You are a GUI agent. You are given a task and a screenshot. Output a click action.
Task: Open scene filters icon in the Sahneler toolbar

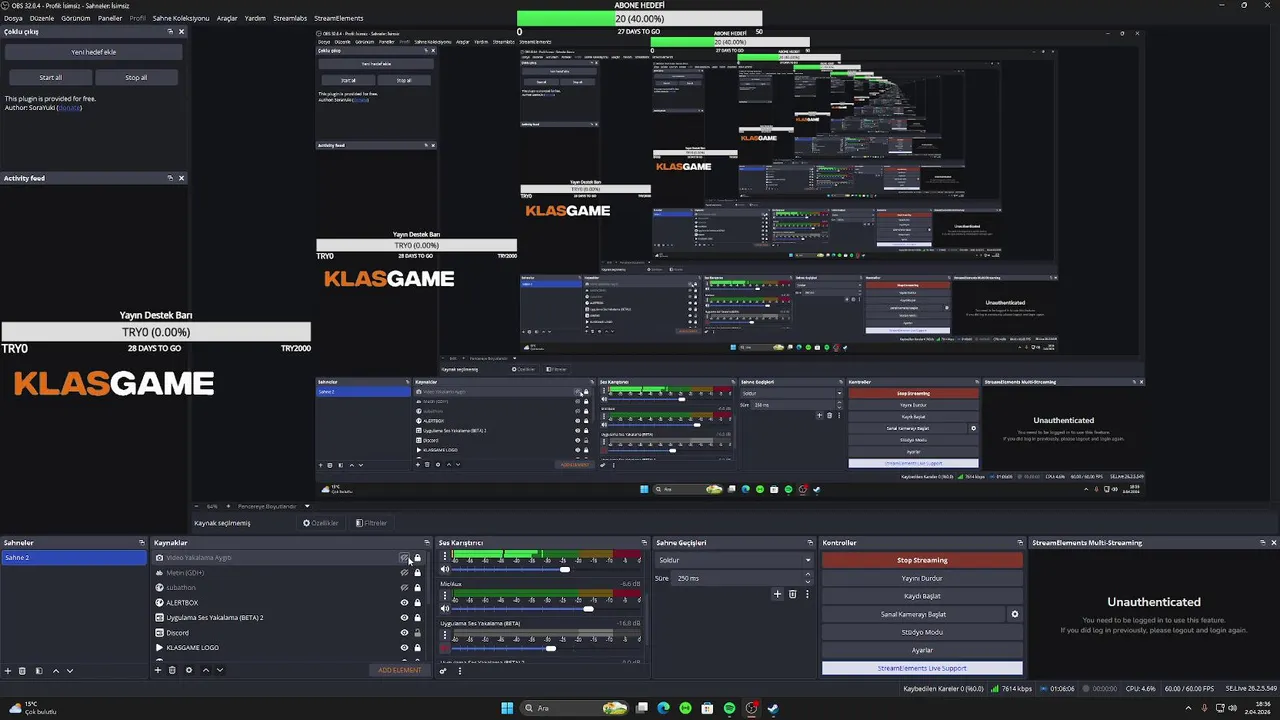(39, 670)
